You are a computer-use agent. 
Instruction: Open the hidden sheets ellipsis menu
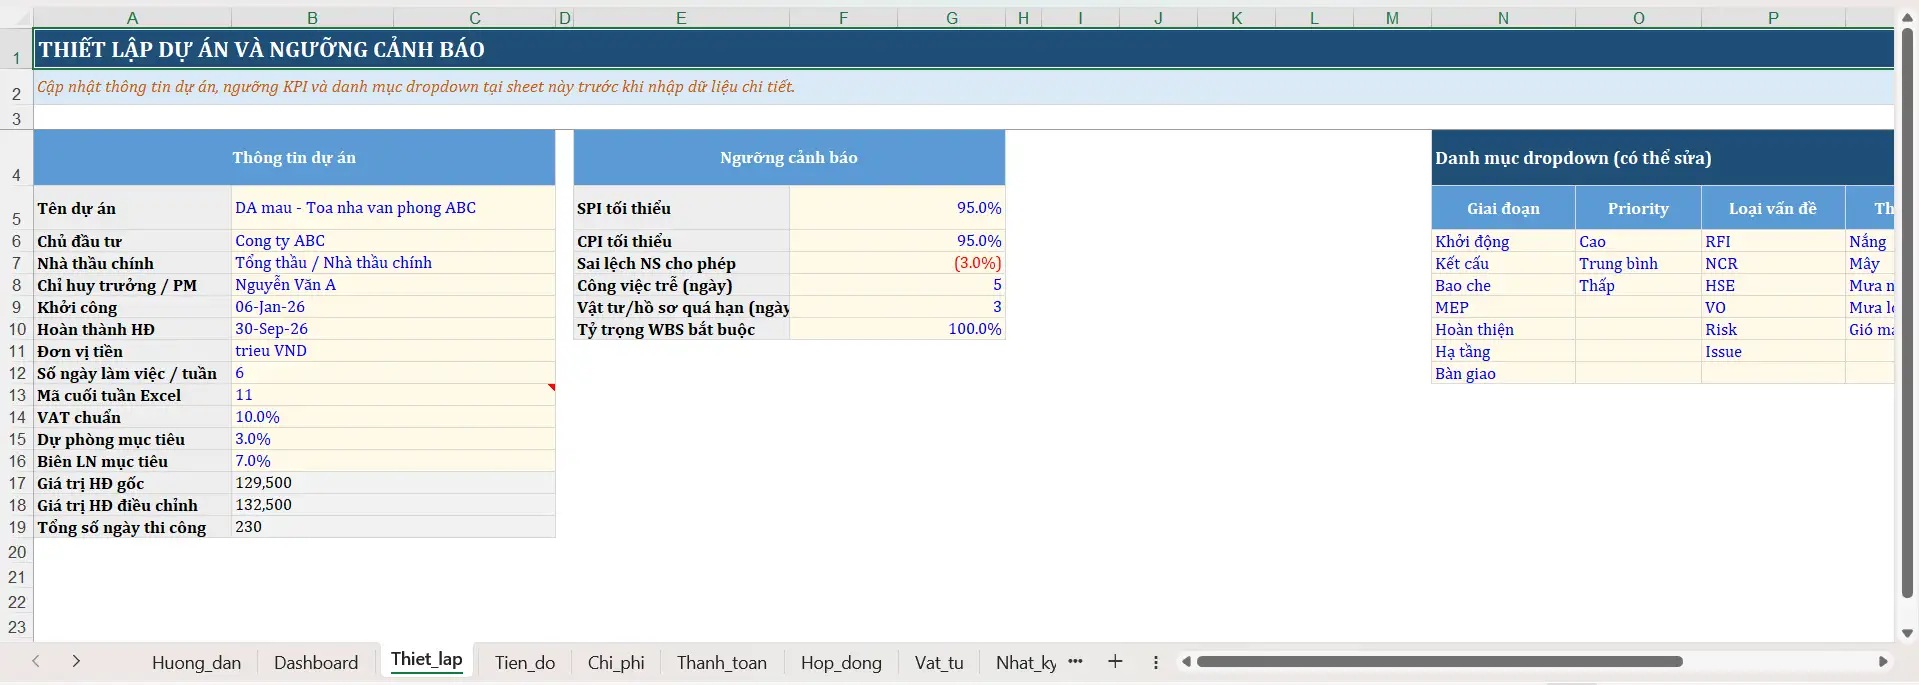(1075, 661)
